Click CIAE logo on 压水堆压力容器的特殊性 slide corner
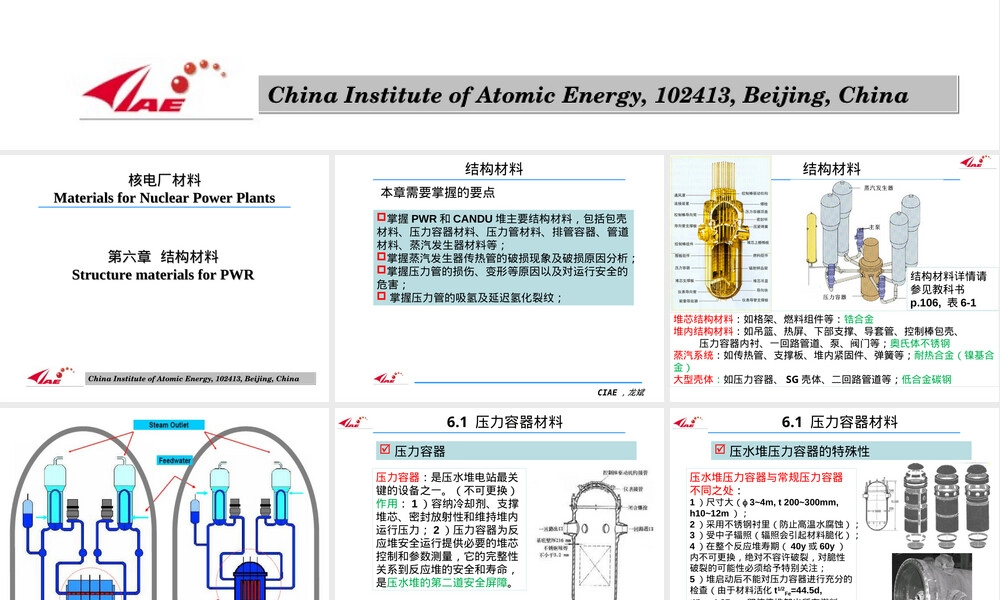This screenshot has height=600, width=1000. (x=688, y=421)
